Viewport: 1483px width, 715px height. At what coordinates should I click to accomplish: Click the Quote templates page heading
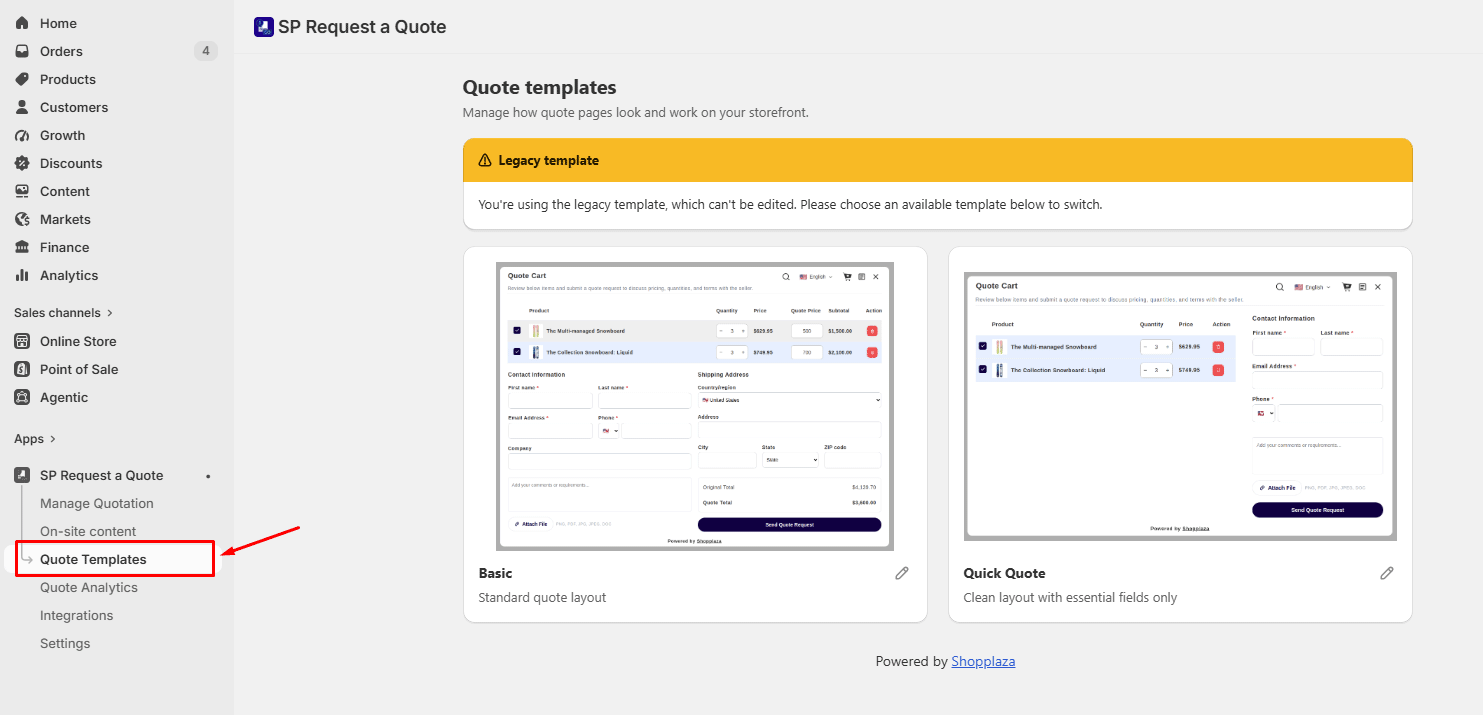540,87
